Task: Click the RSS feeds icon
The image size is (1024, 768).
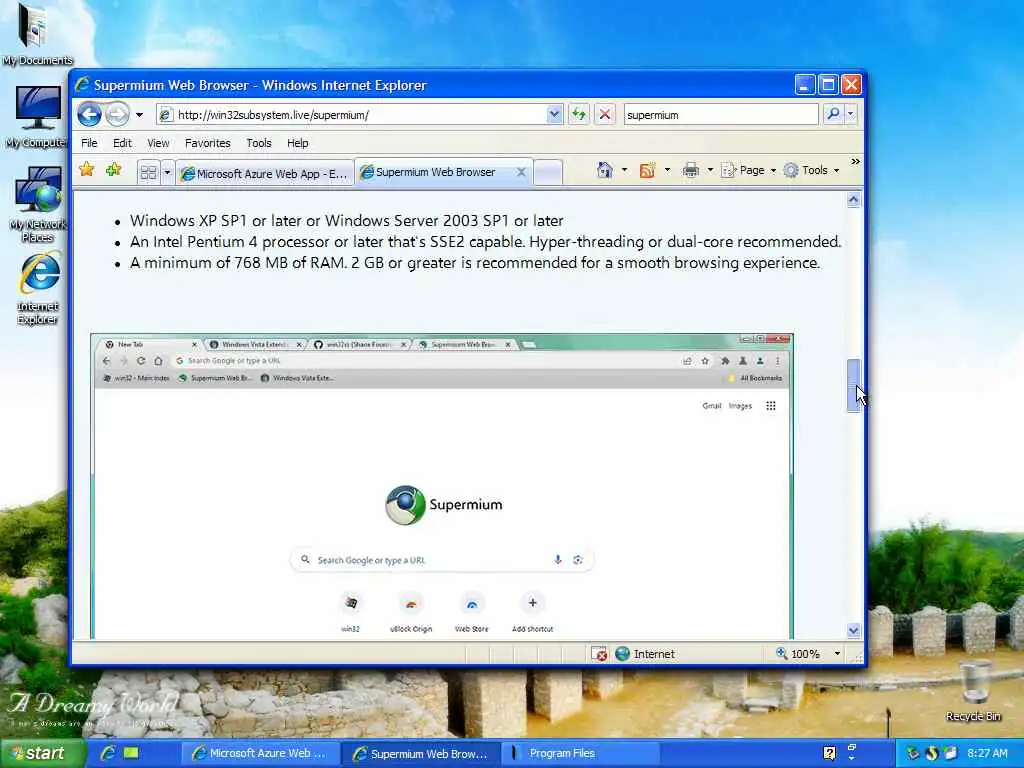Action: 647,170
